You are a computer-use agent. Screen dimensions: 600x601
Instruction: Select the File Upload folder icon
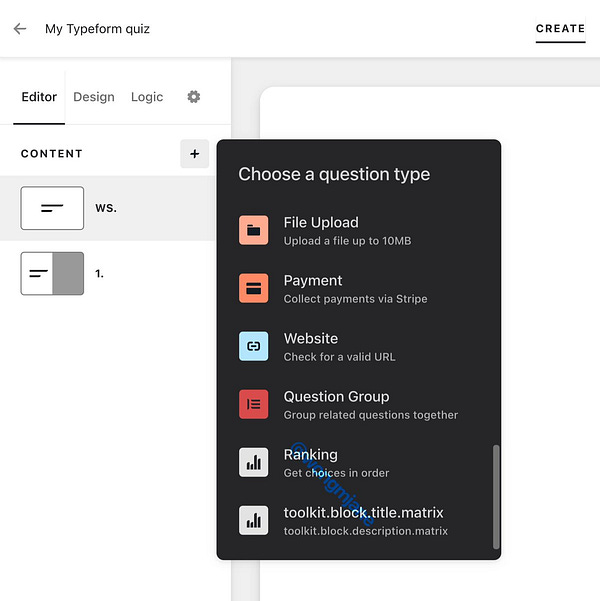click(x=253, y=230)
